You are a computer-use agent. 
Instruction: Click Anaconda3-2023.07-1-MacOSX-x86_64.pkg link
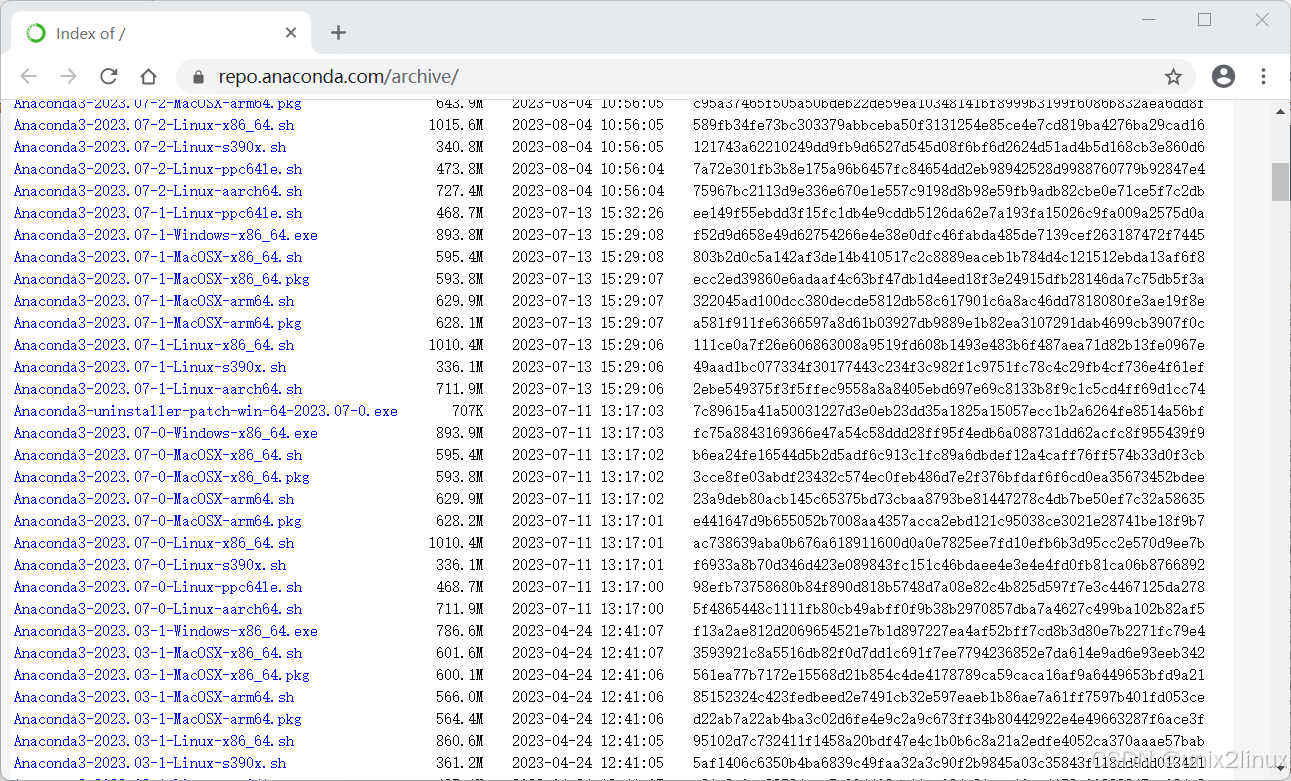tap(162, 279)
